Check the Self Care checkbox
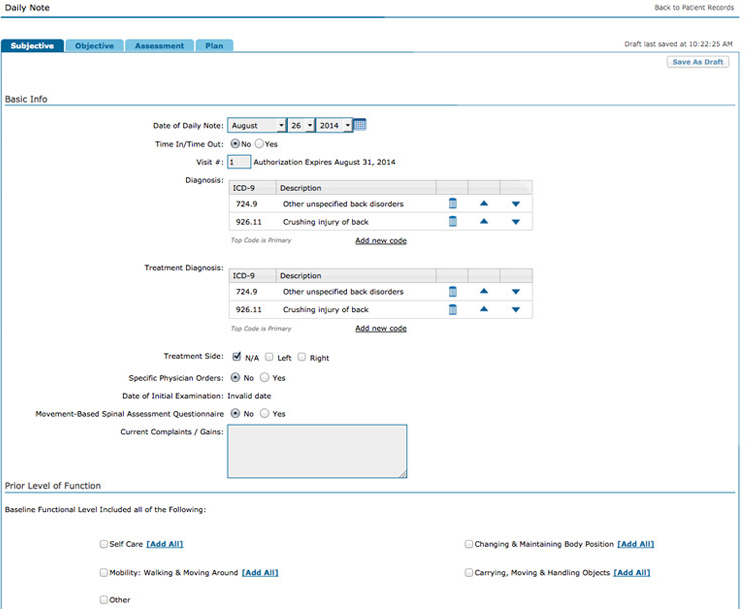 click(x=104, y=544)
